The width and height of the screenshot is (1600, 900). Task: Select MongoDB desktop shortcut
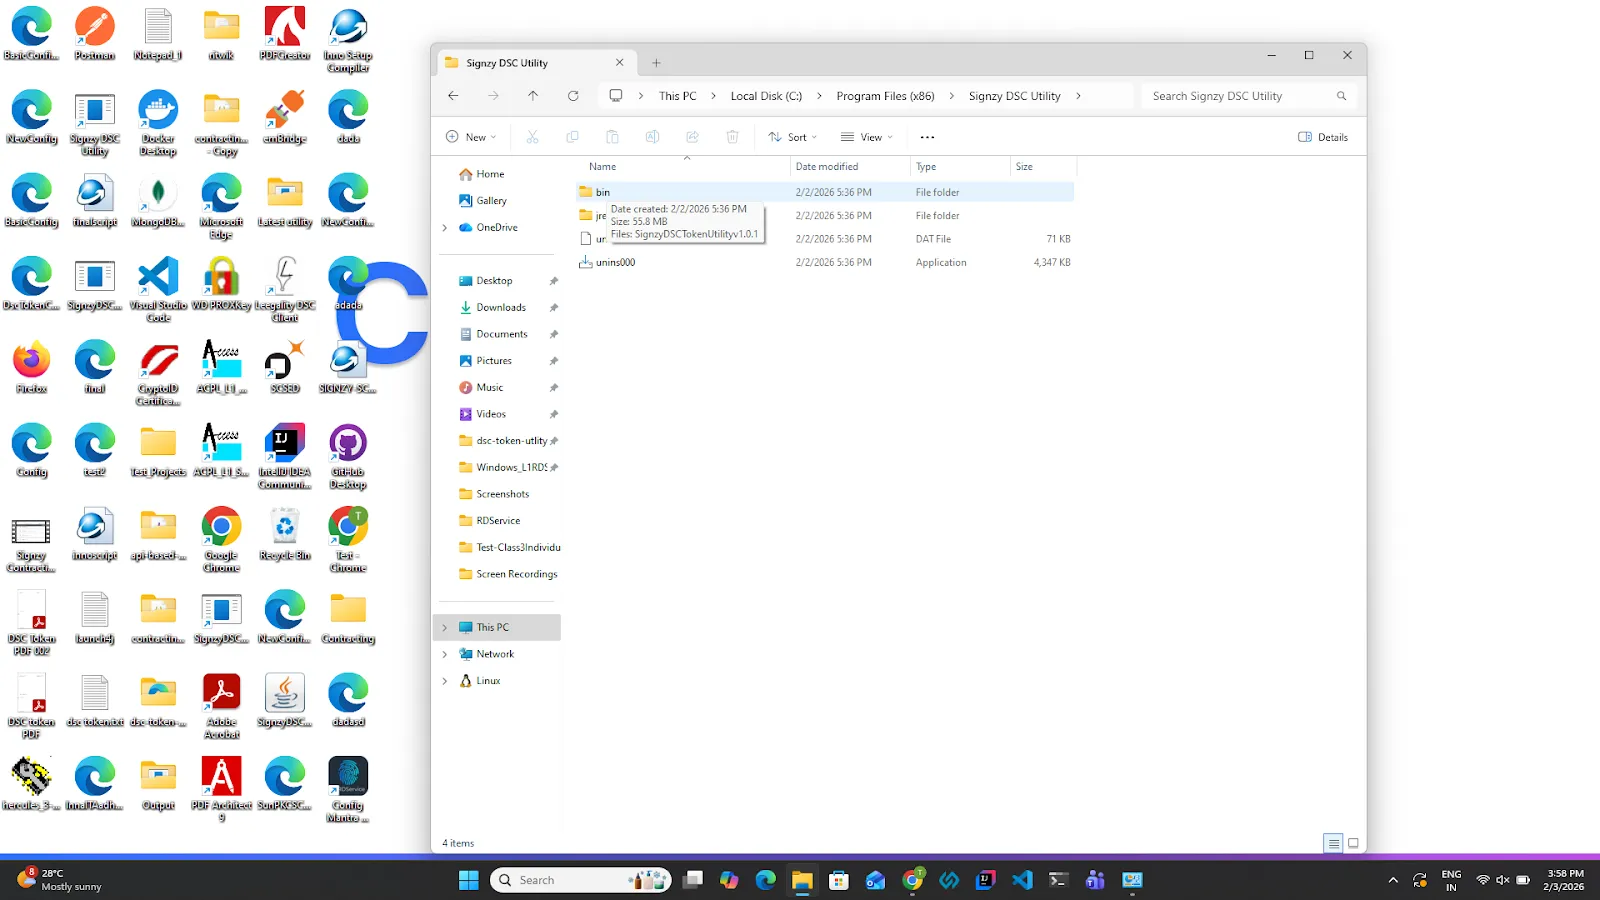pyautogui.click(x=158, y=201)
